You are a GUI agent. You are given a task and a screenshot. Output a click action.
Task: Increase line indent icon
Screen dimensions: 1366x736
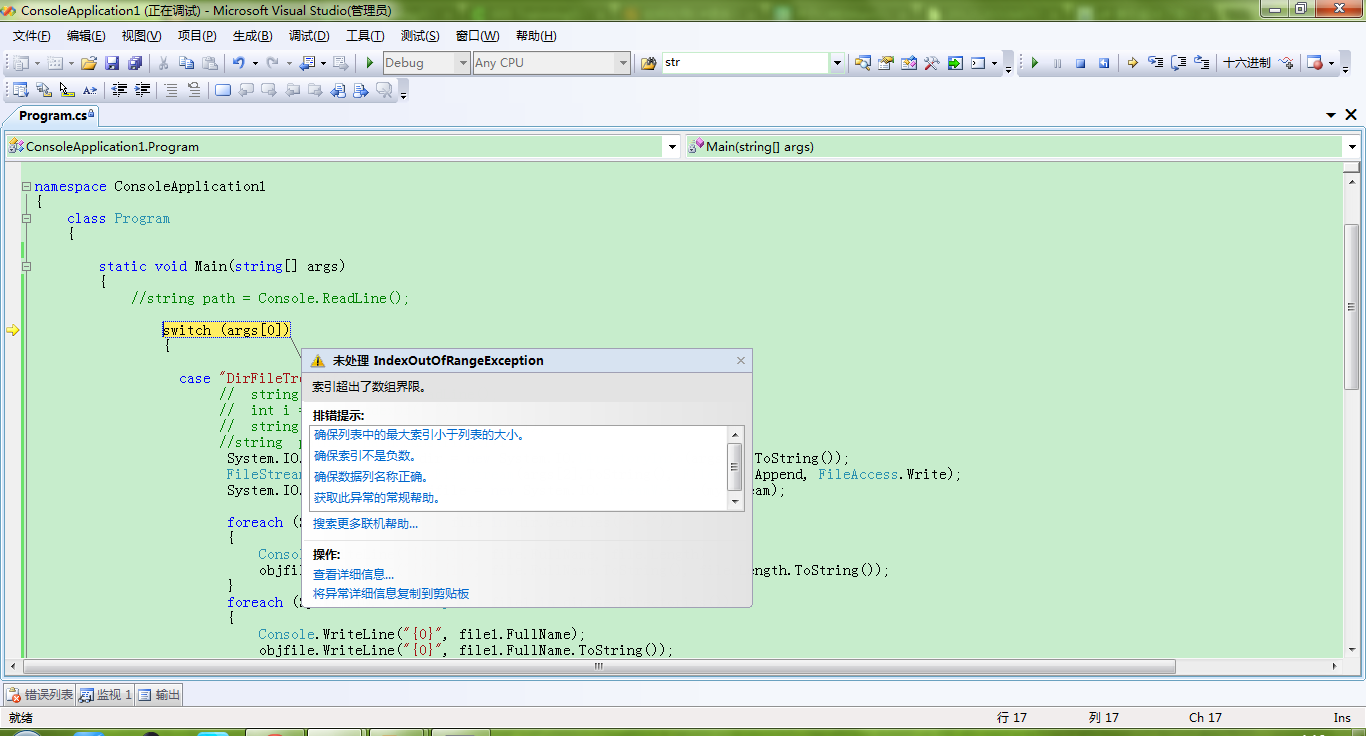tap(143, 90)
